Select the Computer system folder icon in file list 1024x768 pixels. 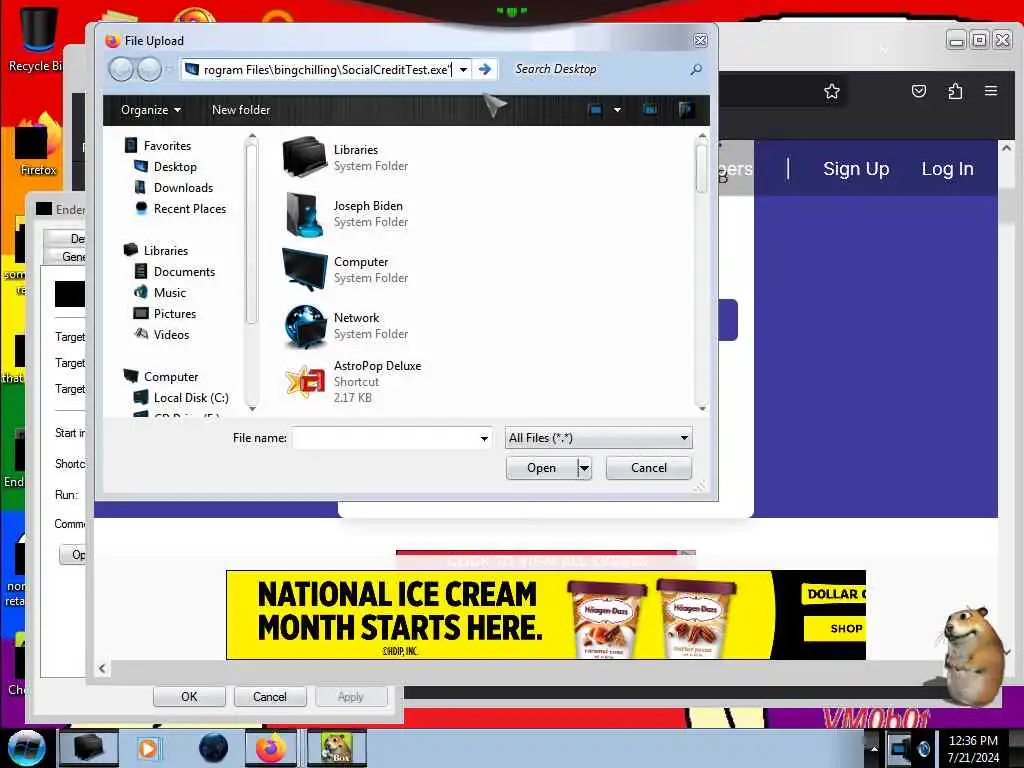pyautogui.click(x=304, y=269)
